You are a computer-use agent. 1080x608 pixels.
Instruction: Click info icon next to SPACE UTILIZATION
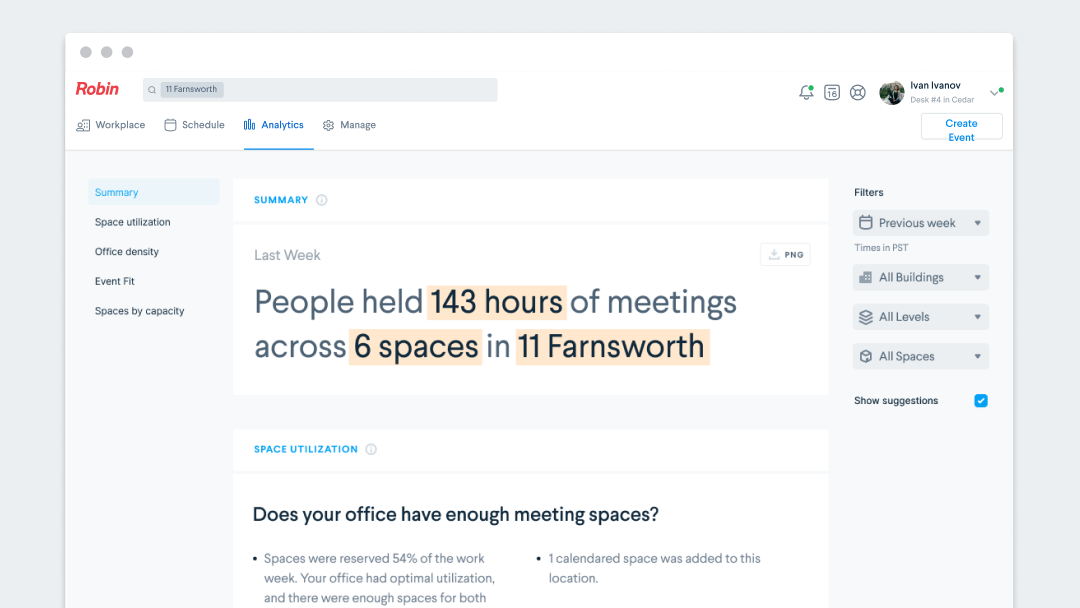pyautogui.click(x=371, y=449)
